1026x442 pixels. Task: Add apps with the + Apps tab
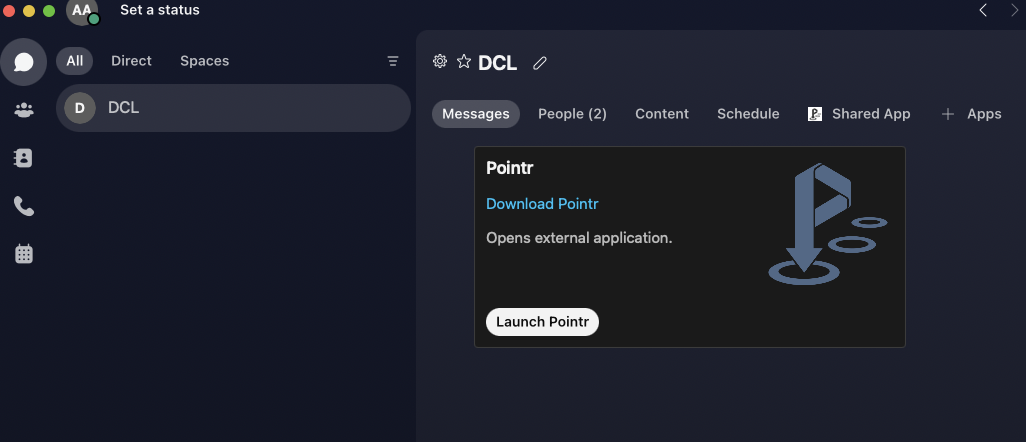pyautogui.click(x=971, y=114)
